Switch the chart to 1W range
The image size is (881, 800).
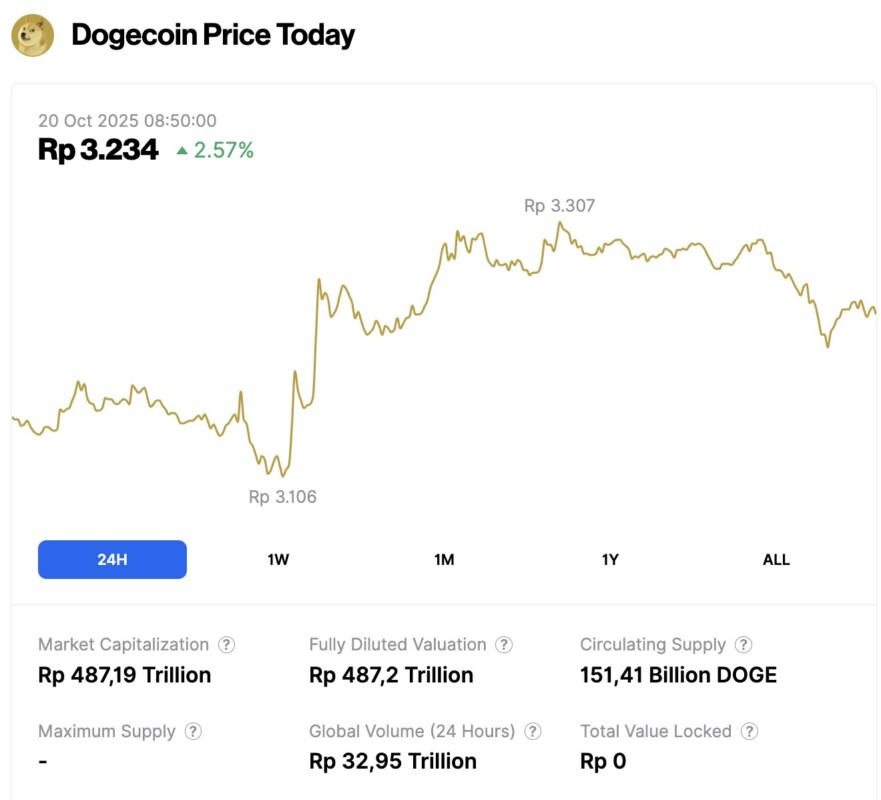[278, 559]
